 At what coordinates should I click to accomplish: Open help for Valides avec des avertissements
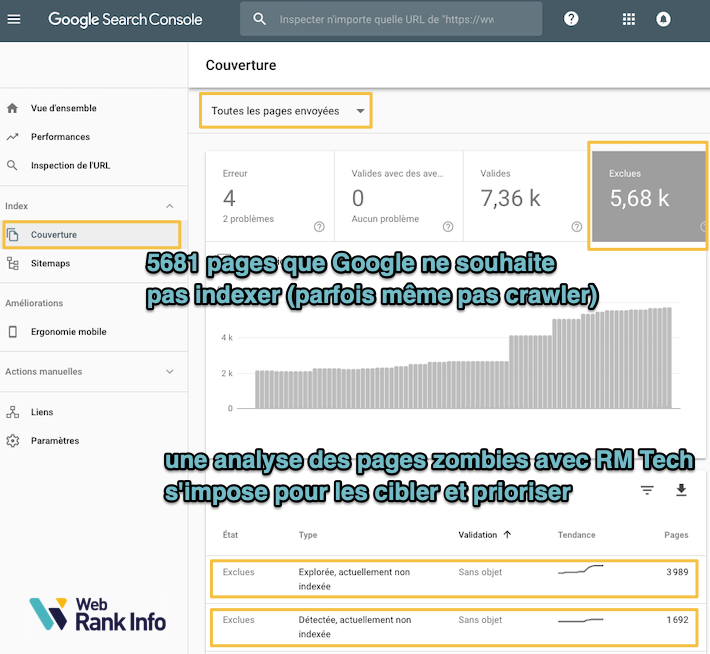(448, 226)
